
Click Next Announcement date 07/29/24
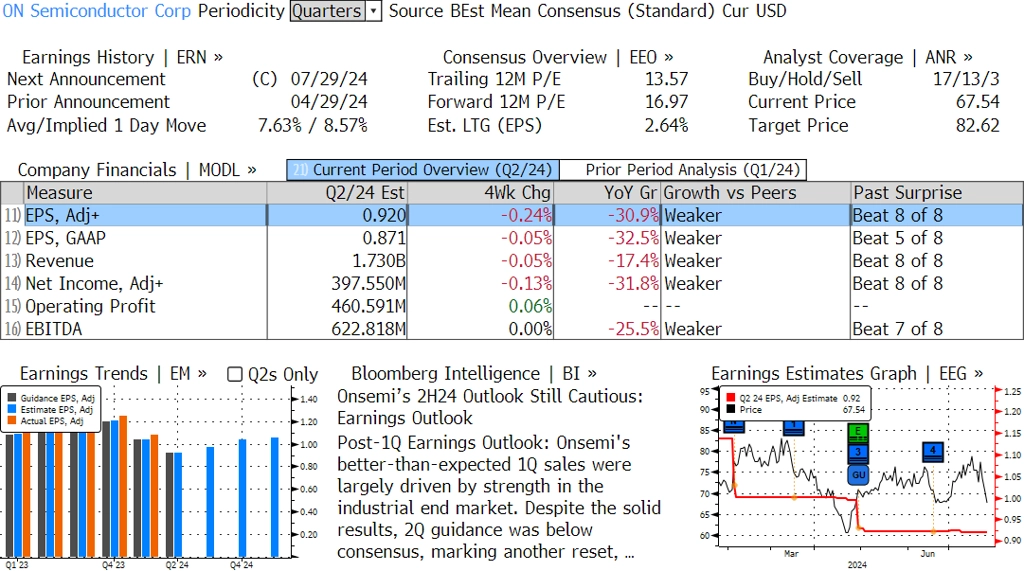(329, 79)
